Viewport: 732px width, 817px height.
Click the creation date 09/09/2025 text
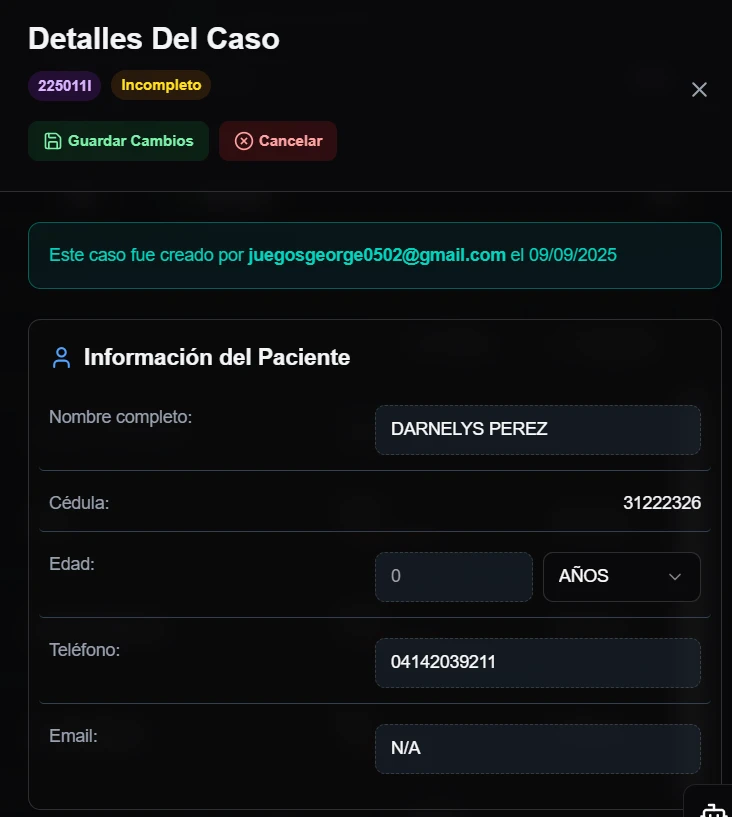[573, 255]
